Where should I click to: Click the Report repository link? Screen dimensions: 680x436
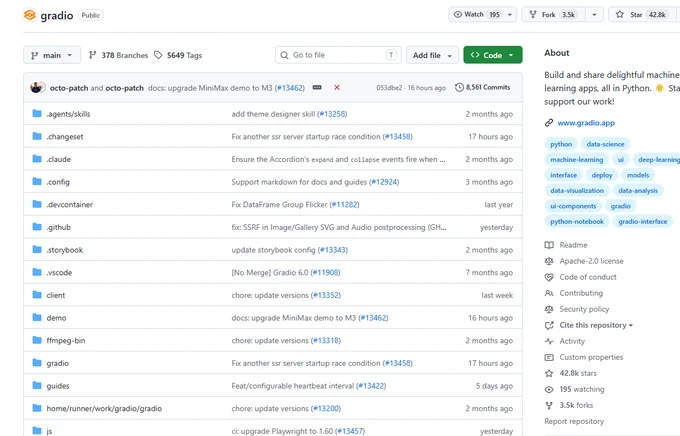(574, 421)
